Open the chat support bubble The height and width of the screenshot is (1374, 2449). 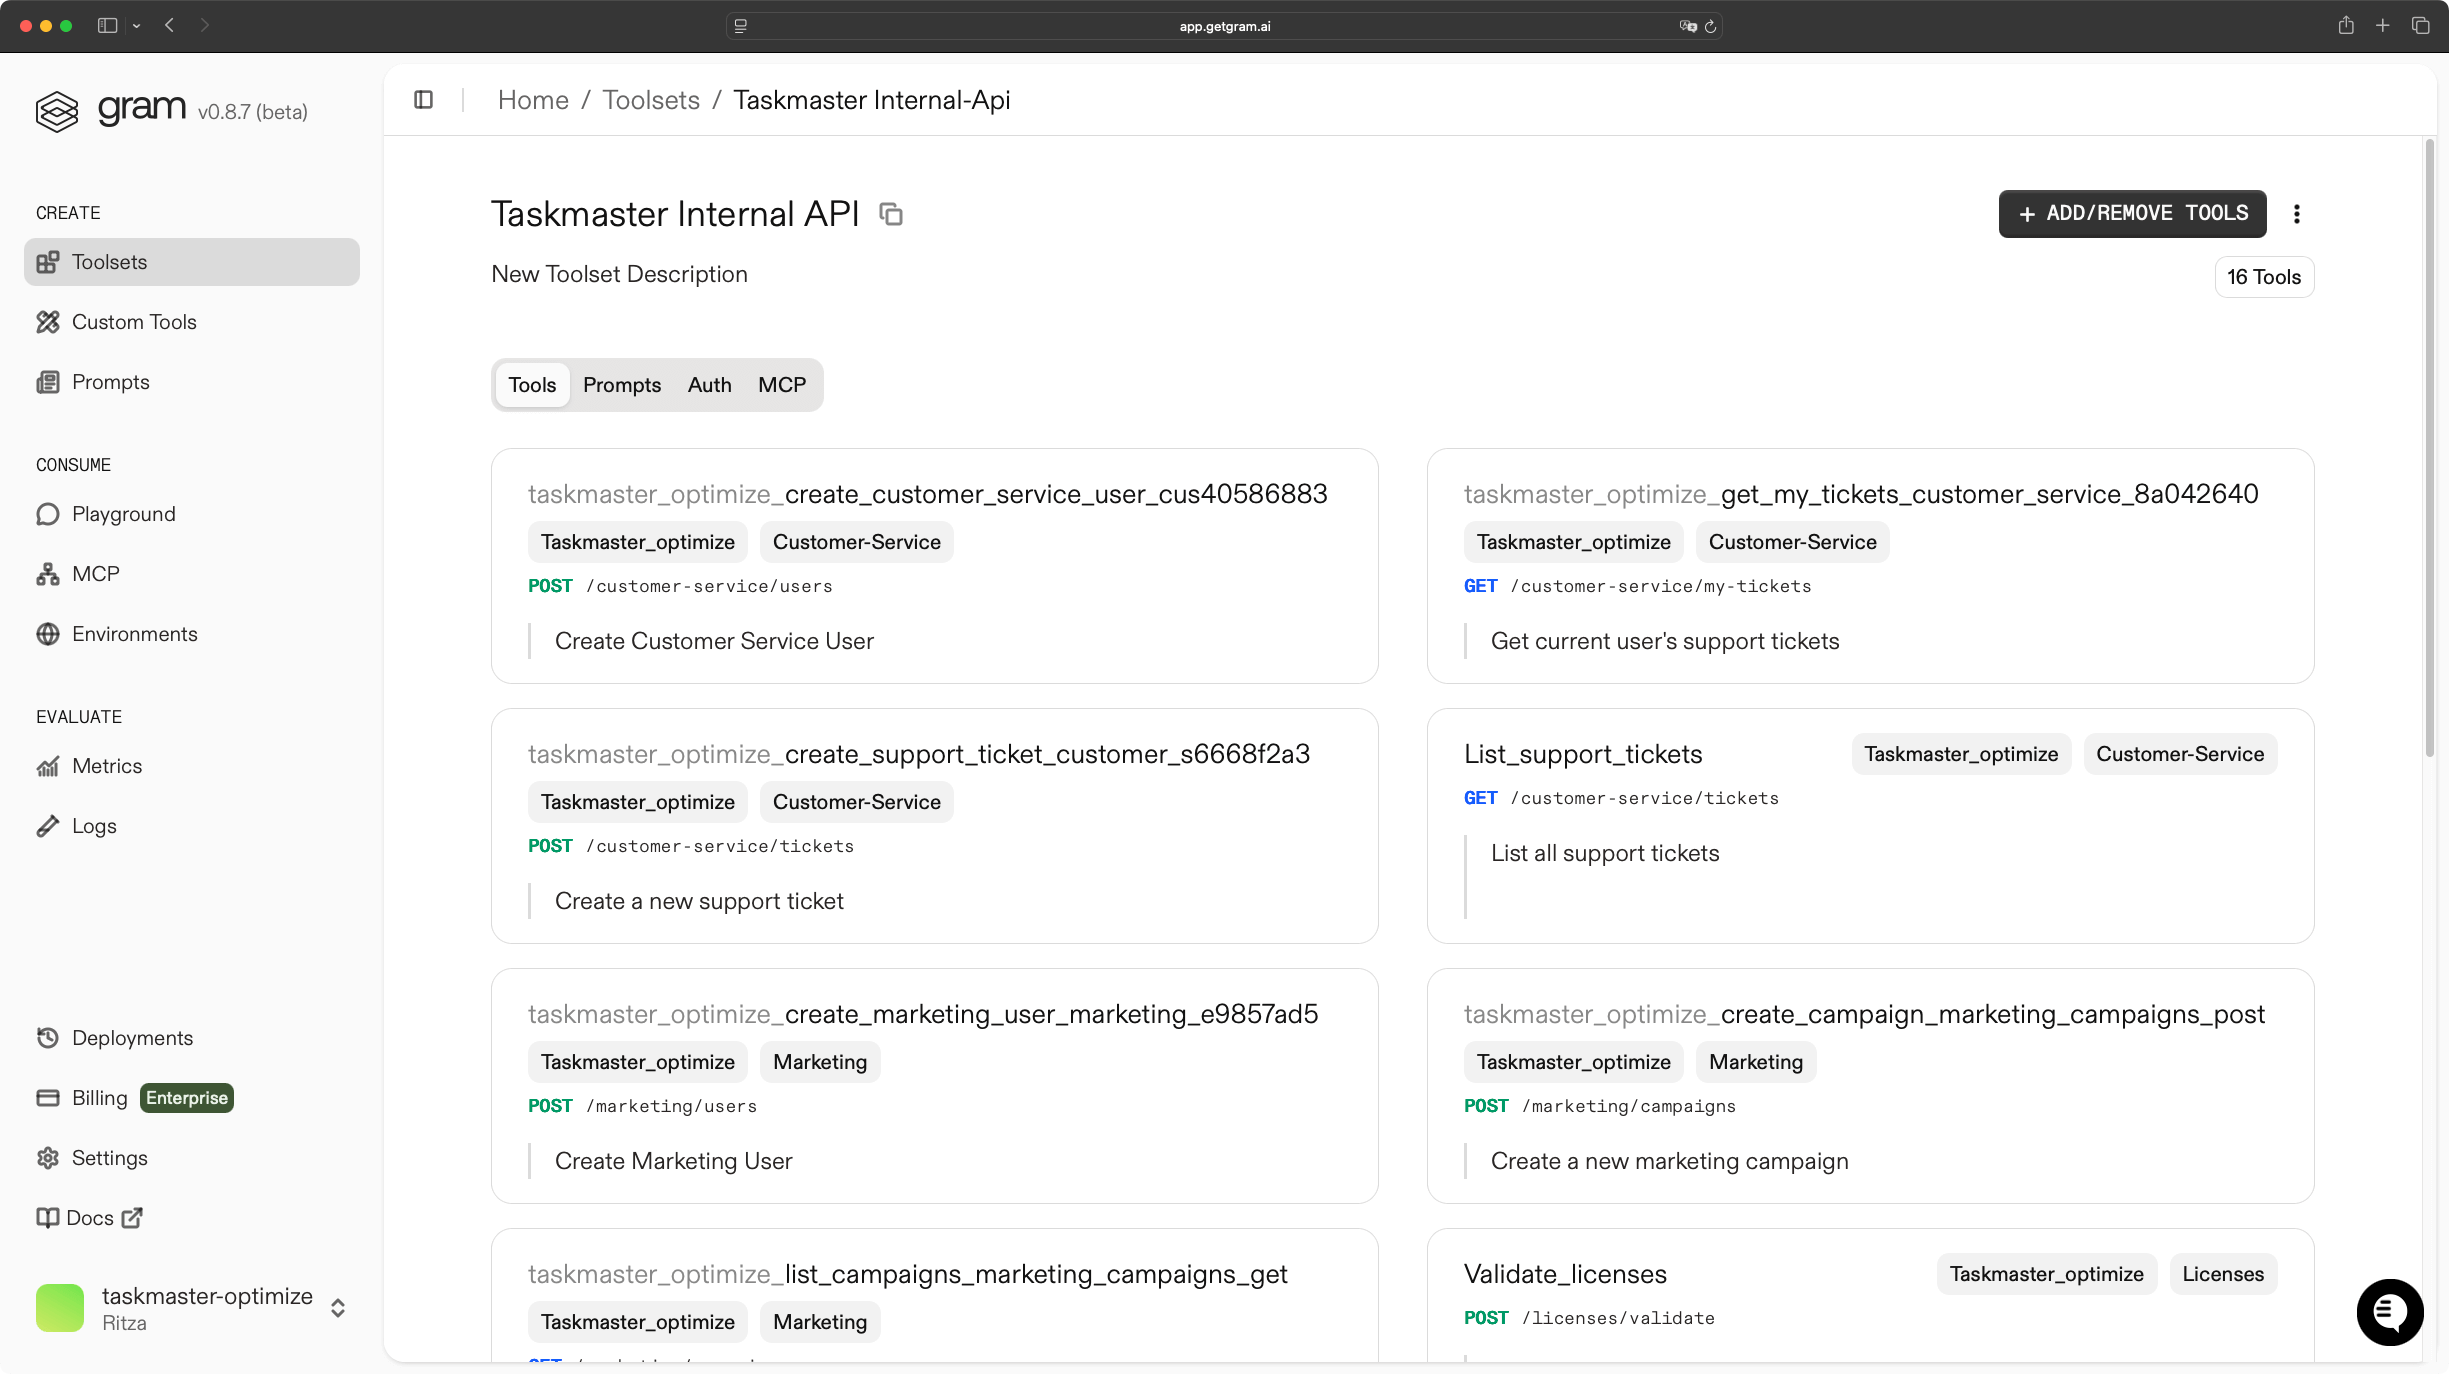point(2389,1311)
